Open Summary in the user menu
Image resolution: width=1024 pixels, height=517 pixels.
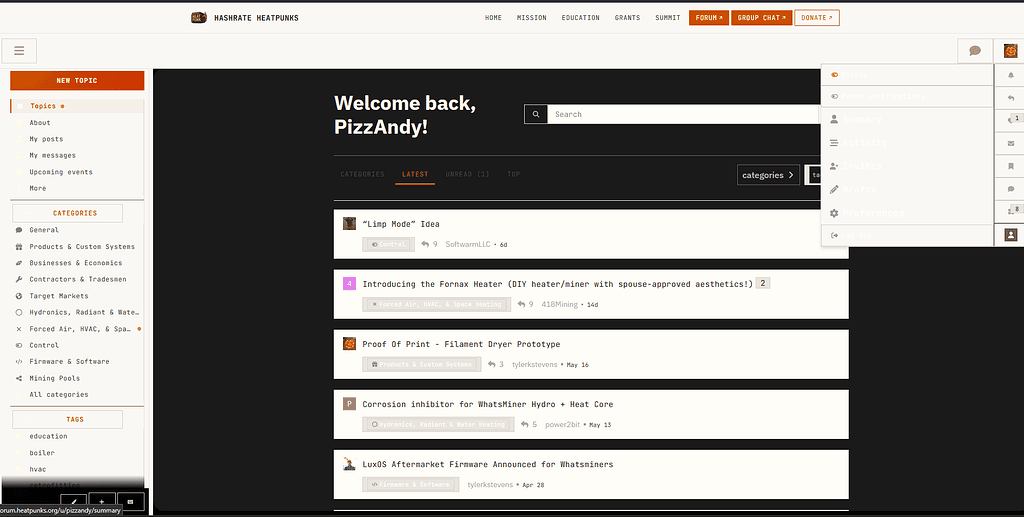click(907, 119)
